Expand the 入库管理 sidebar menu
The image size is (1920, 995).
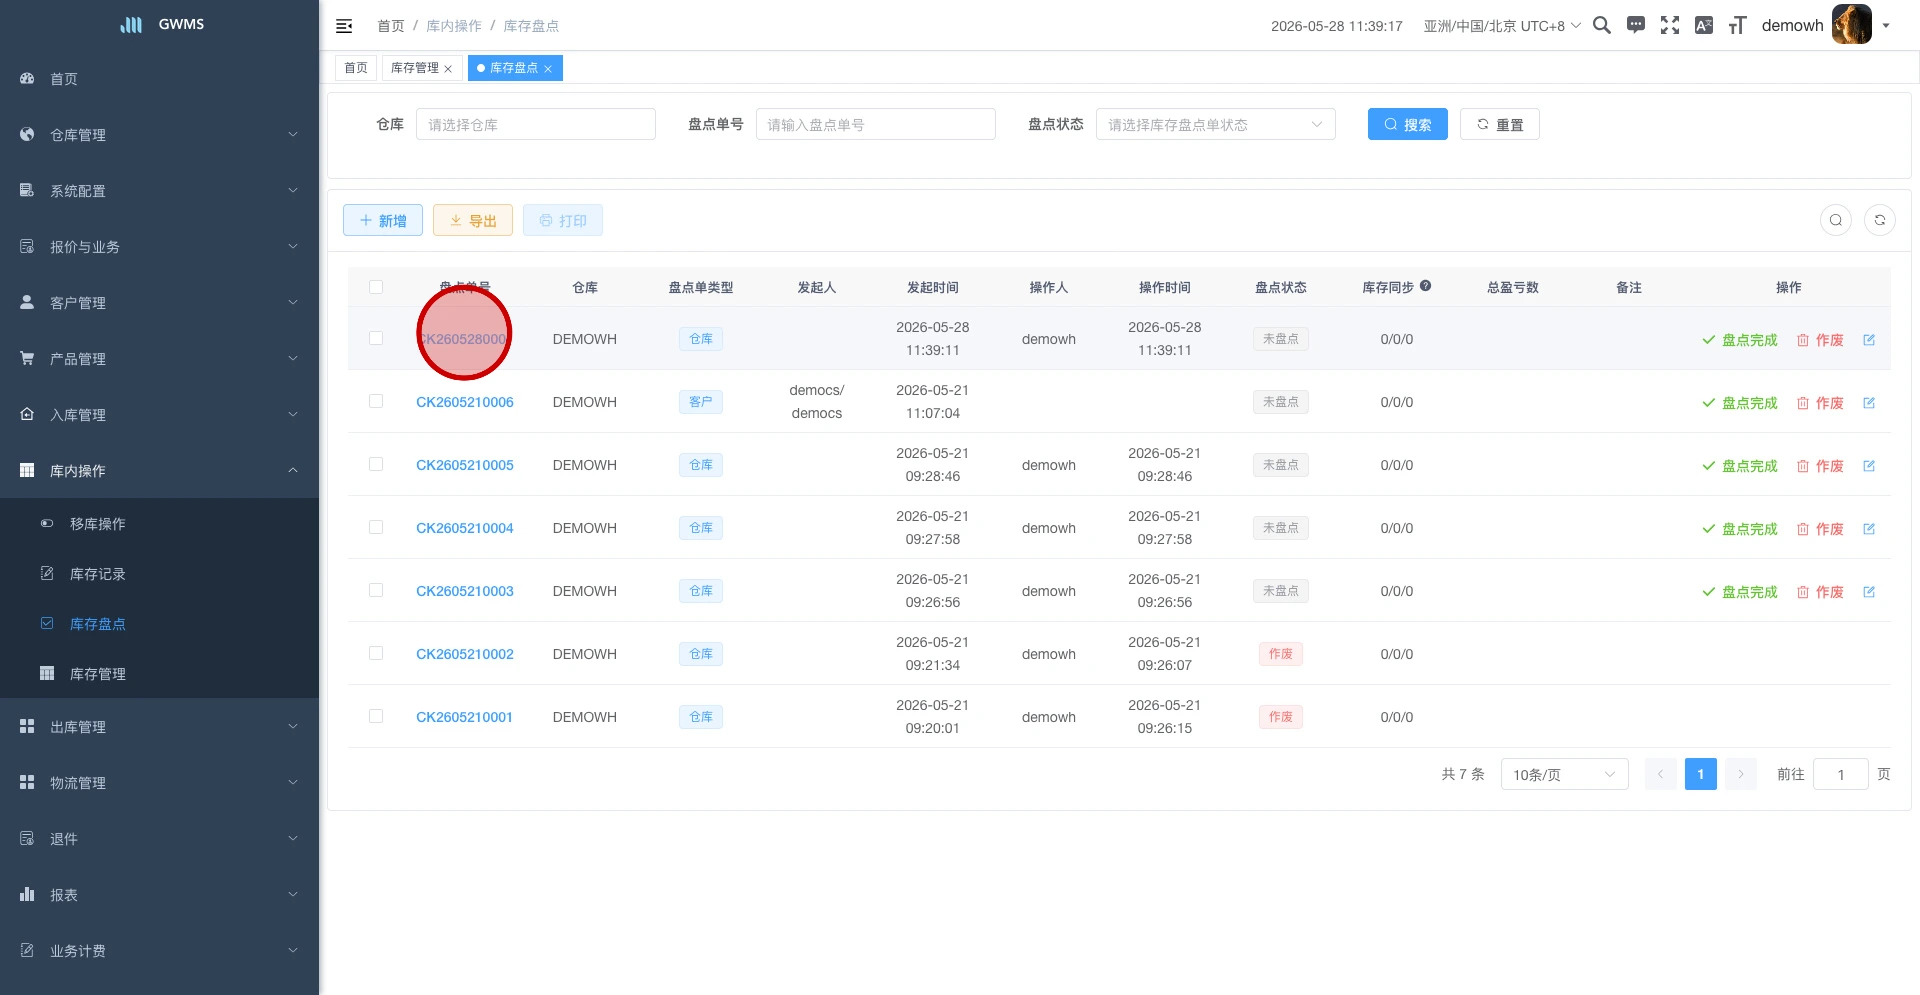pyautogui.click(x=160, y=415)
